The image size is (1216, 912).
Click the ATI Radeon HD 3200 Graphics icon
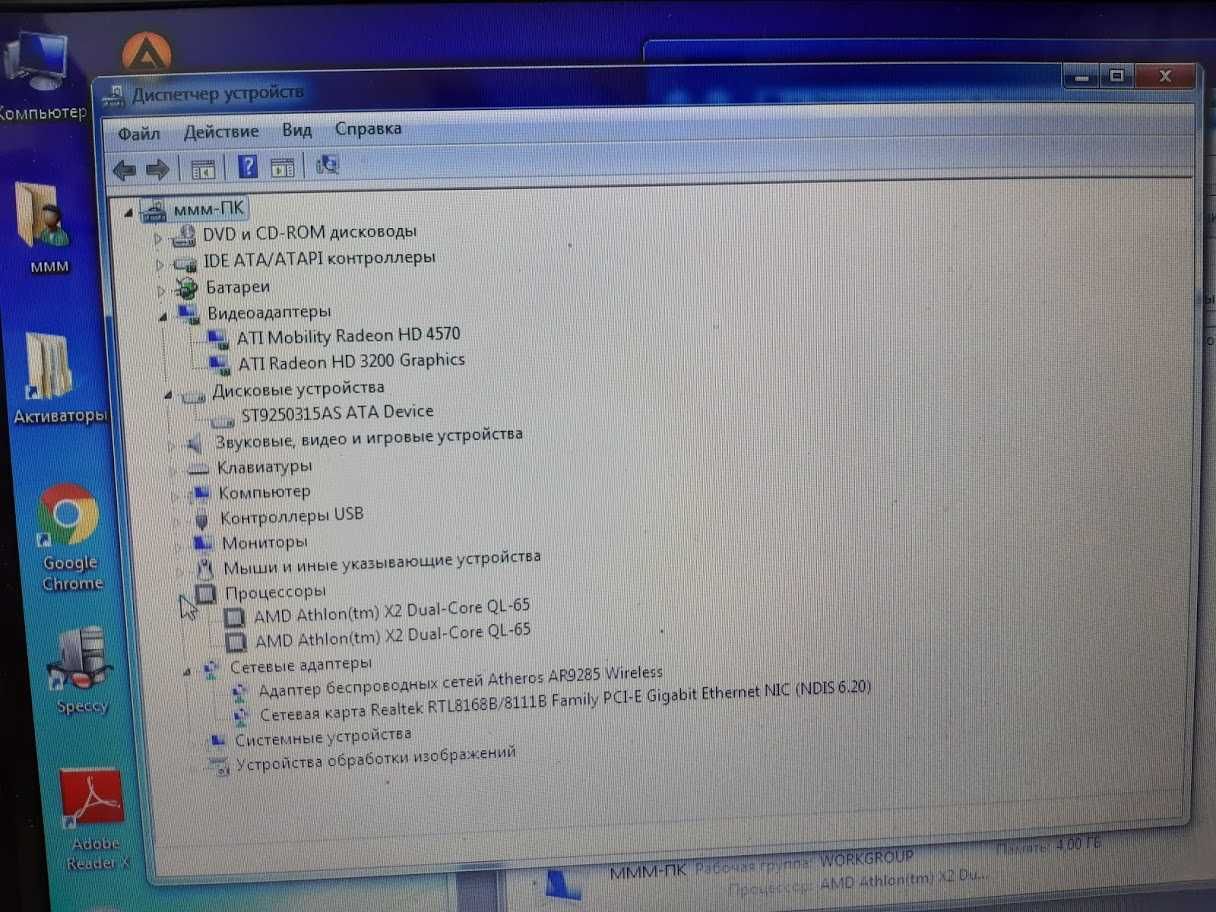(x=220, y=363)
